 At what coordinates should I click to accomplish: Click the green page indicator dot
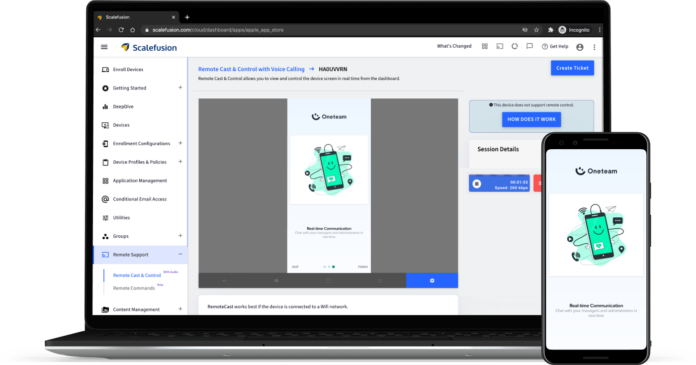(333, 267)
